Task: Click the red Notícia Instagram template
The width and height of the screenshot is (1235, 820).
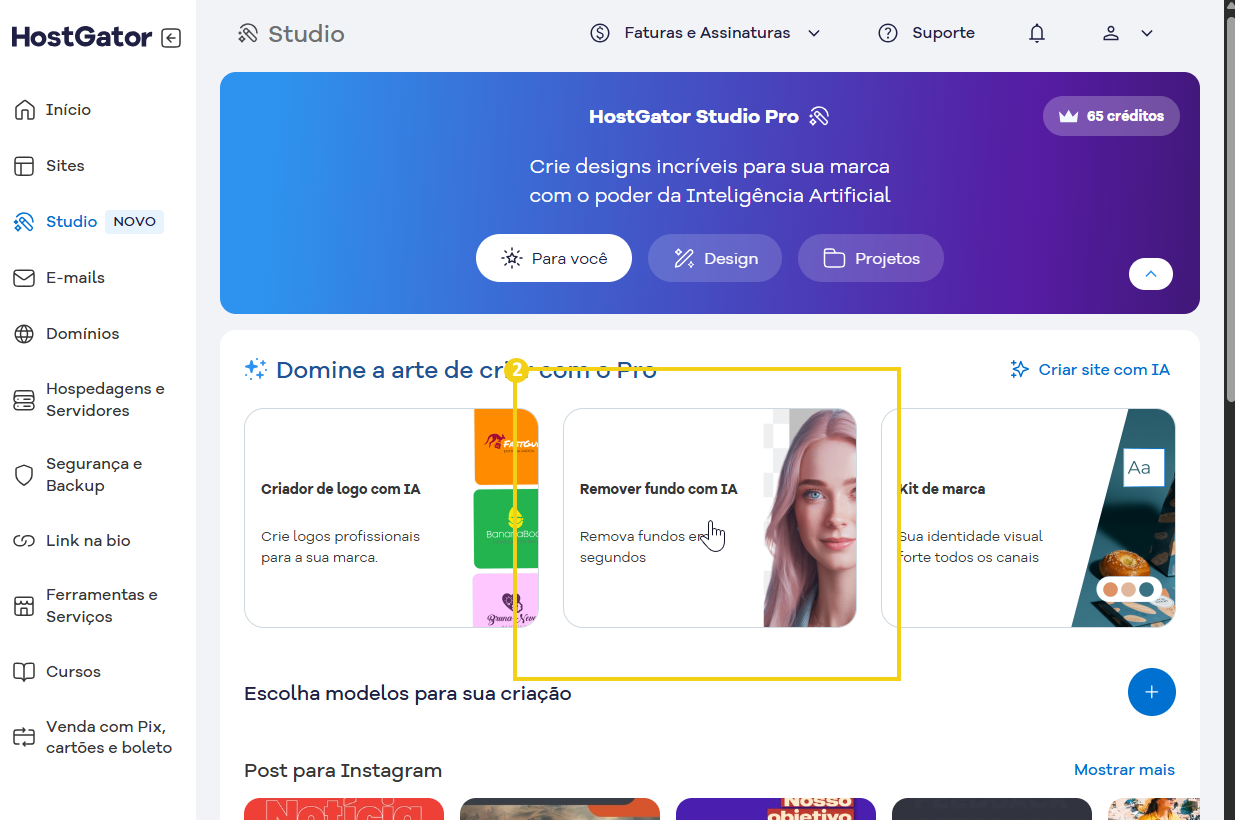Action: point(344,809)
